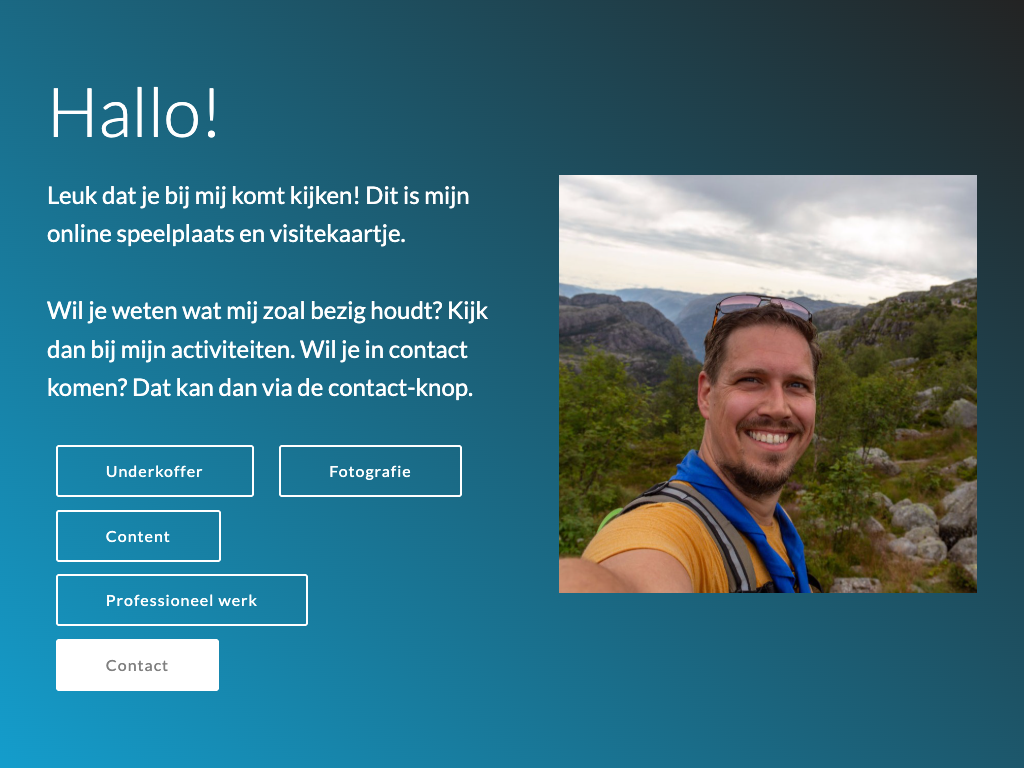Click the selfie profile photo

point(768,384)
